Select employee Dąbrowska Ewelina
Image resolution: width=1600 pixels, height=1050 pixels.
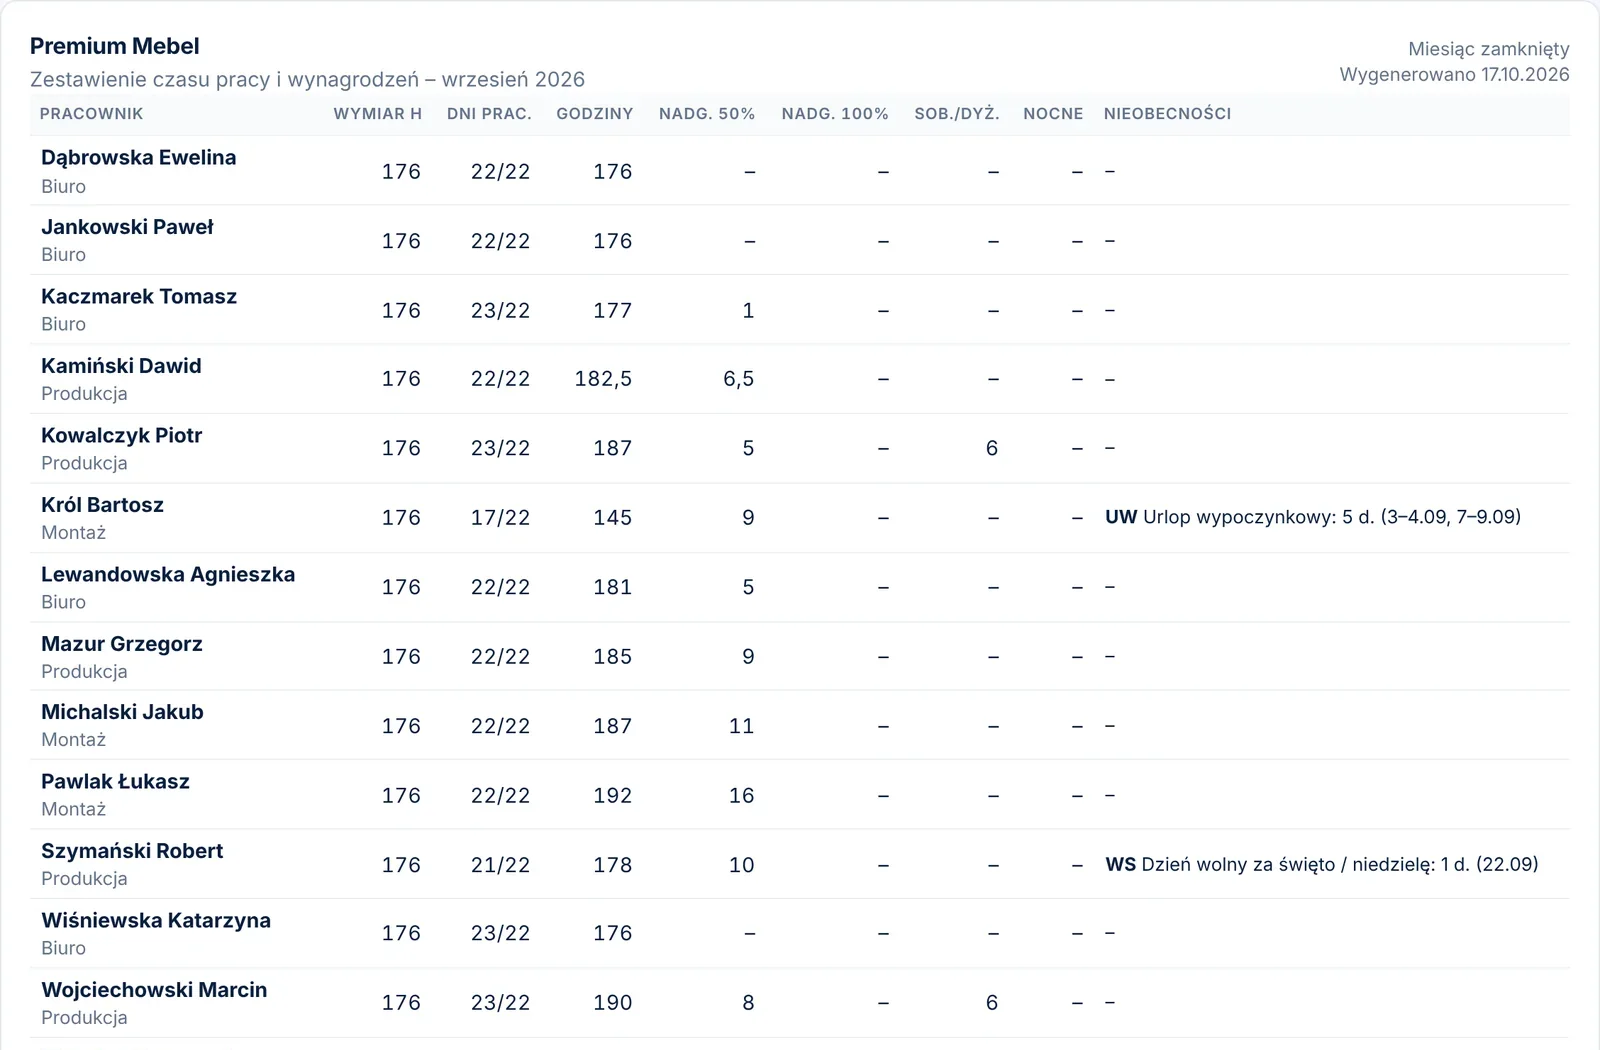pyautogui.click(x=139, y=158)
